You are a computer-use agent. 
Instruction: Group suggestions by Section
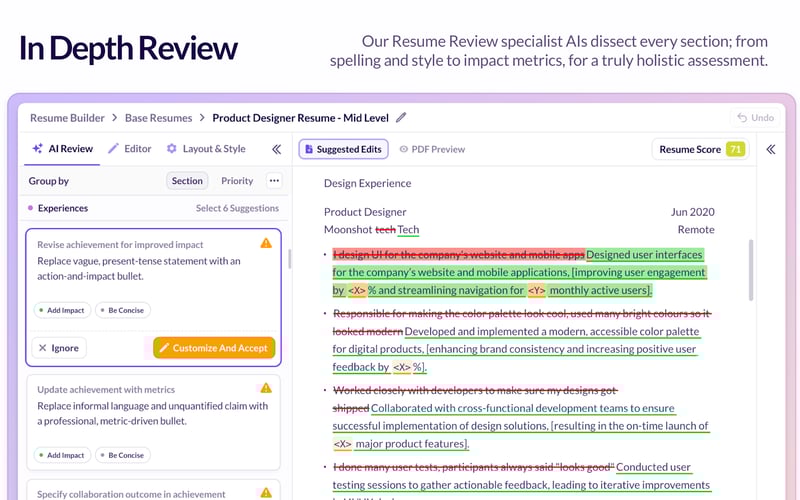187,181
